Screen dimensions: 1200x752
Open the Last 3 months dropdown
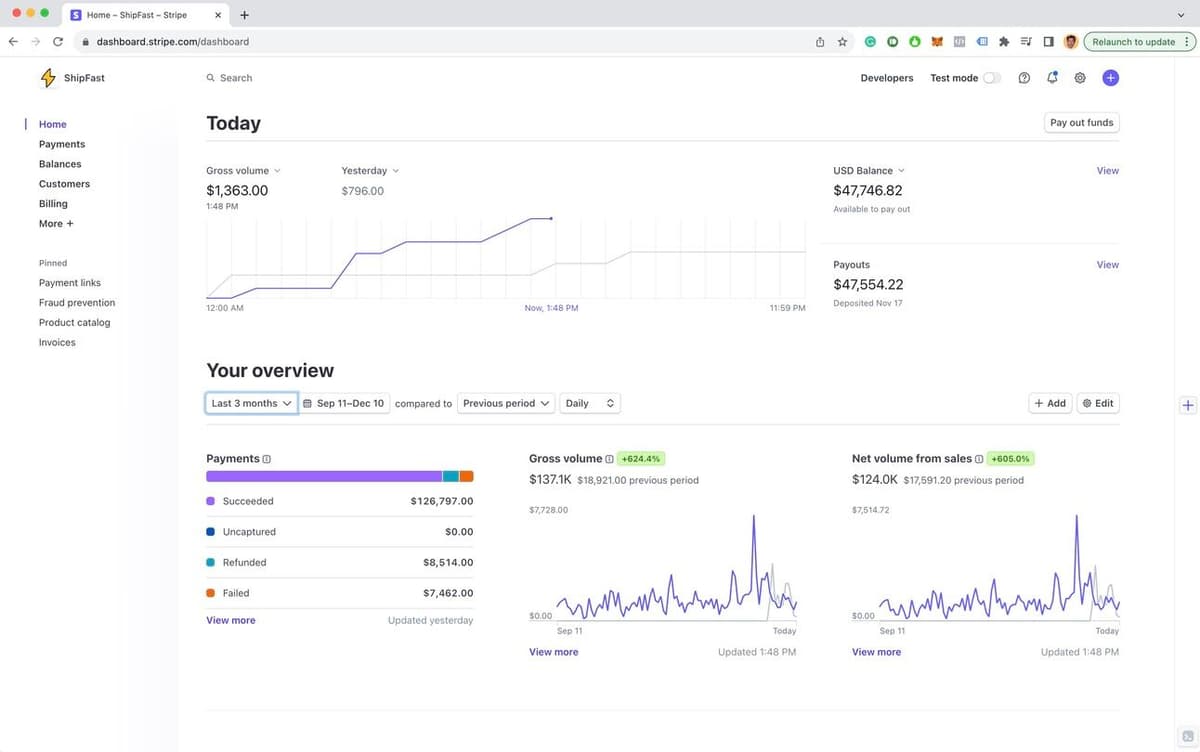point(252,403)
